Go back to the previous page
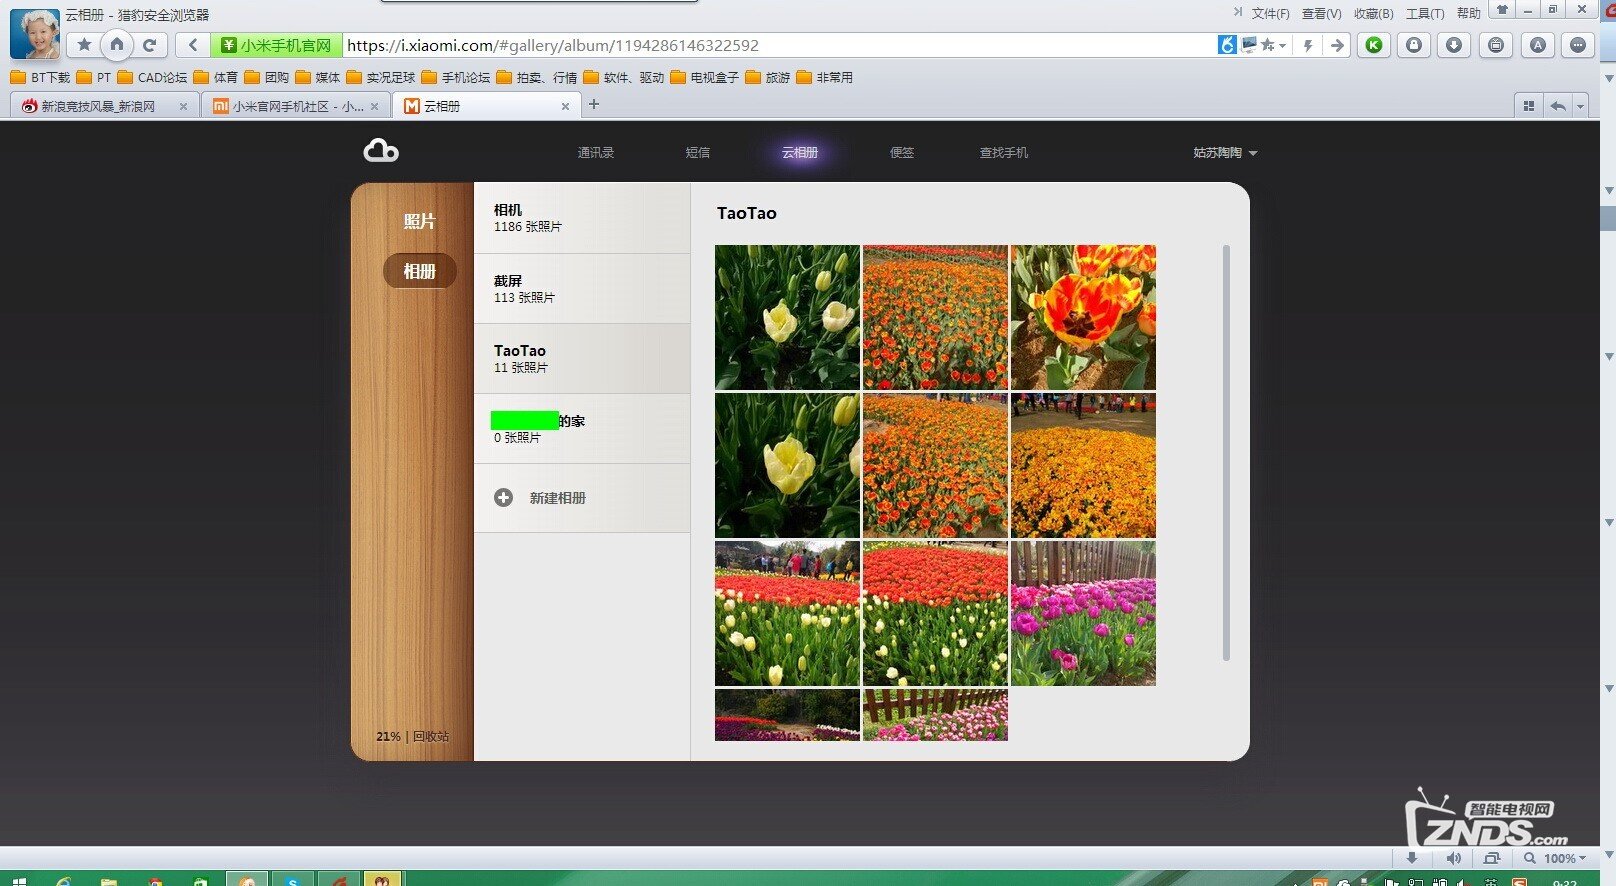The image size is (1616, 886). tap(192, 45)
